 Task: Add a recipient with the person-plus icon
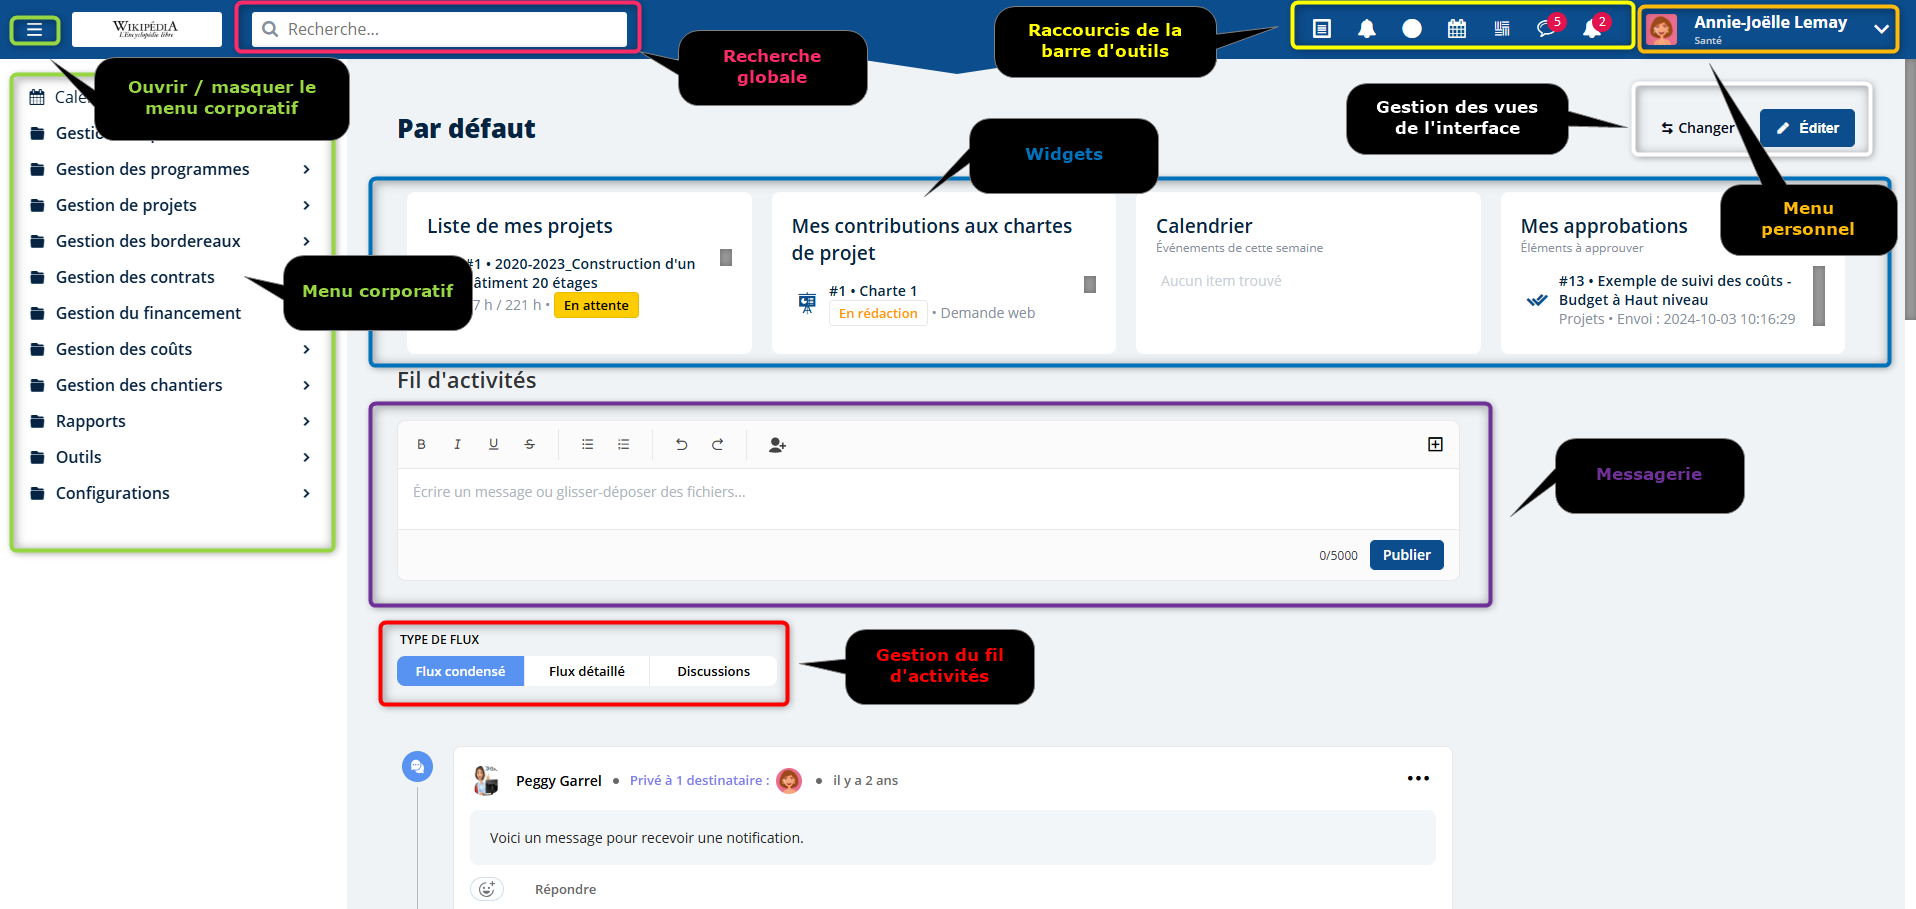pyautogui.click(x=777, y=445)
